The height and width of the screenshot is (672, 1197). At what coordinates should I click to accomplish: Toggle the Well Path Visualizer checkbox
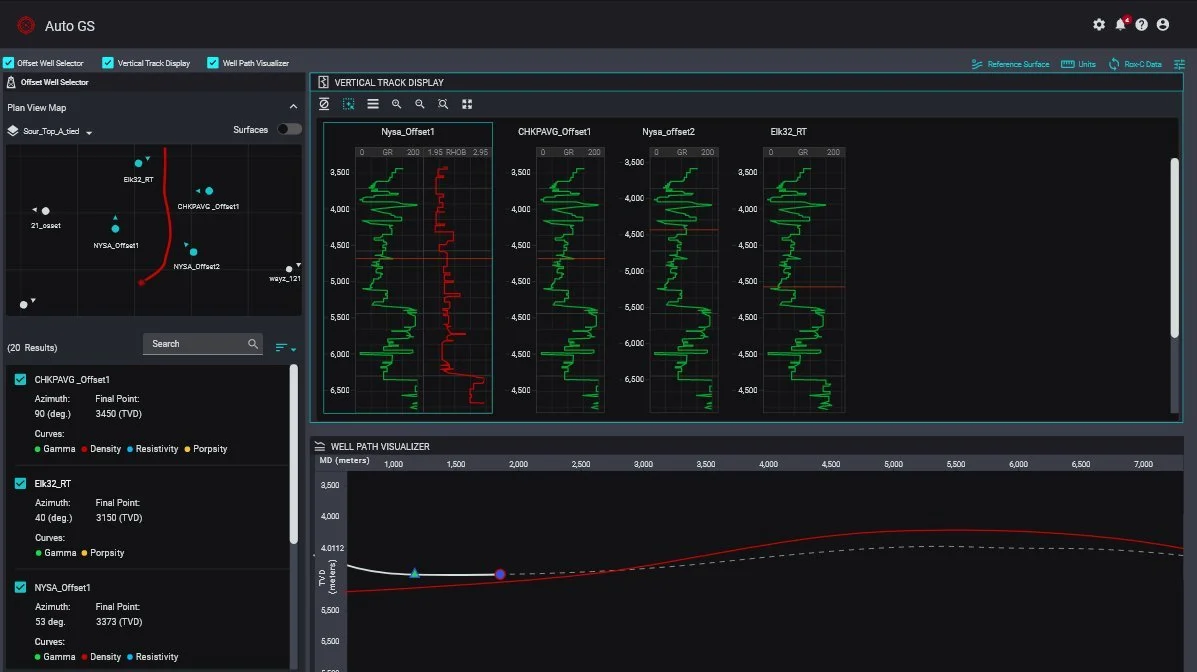[x=213, y=63]
